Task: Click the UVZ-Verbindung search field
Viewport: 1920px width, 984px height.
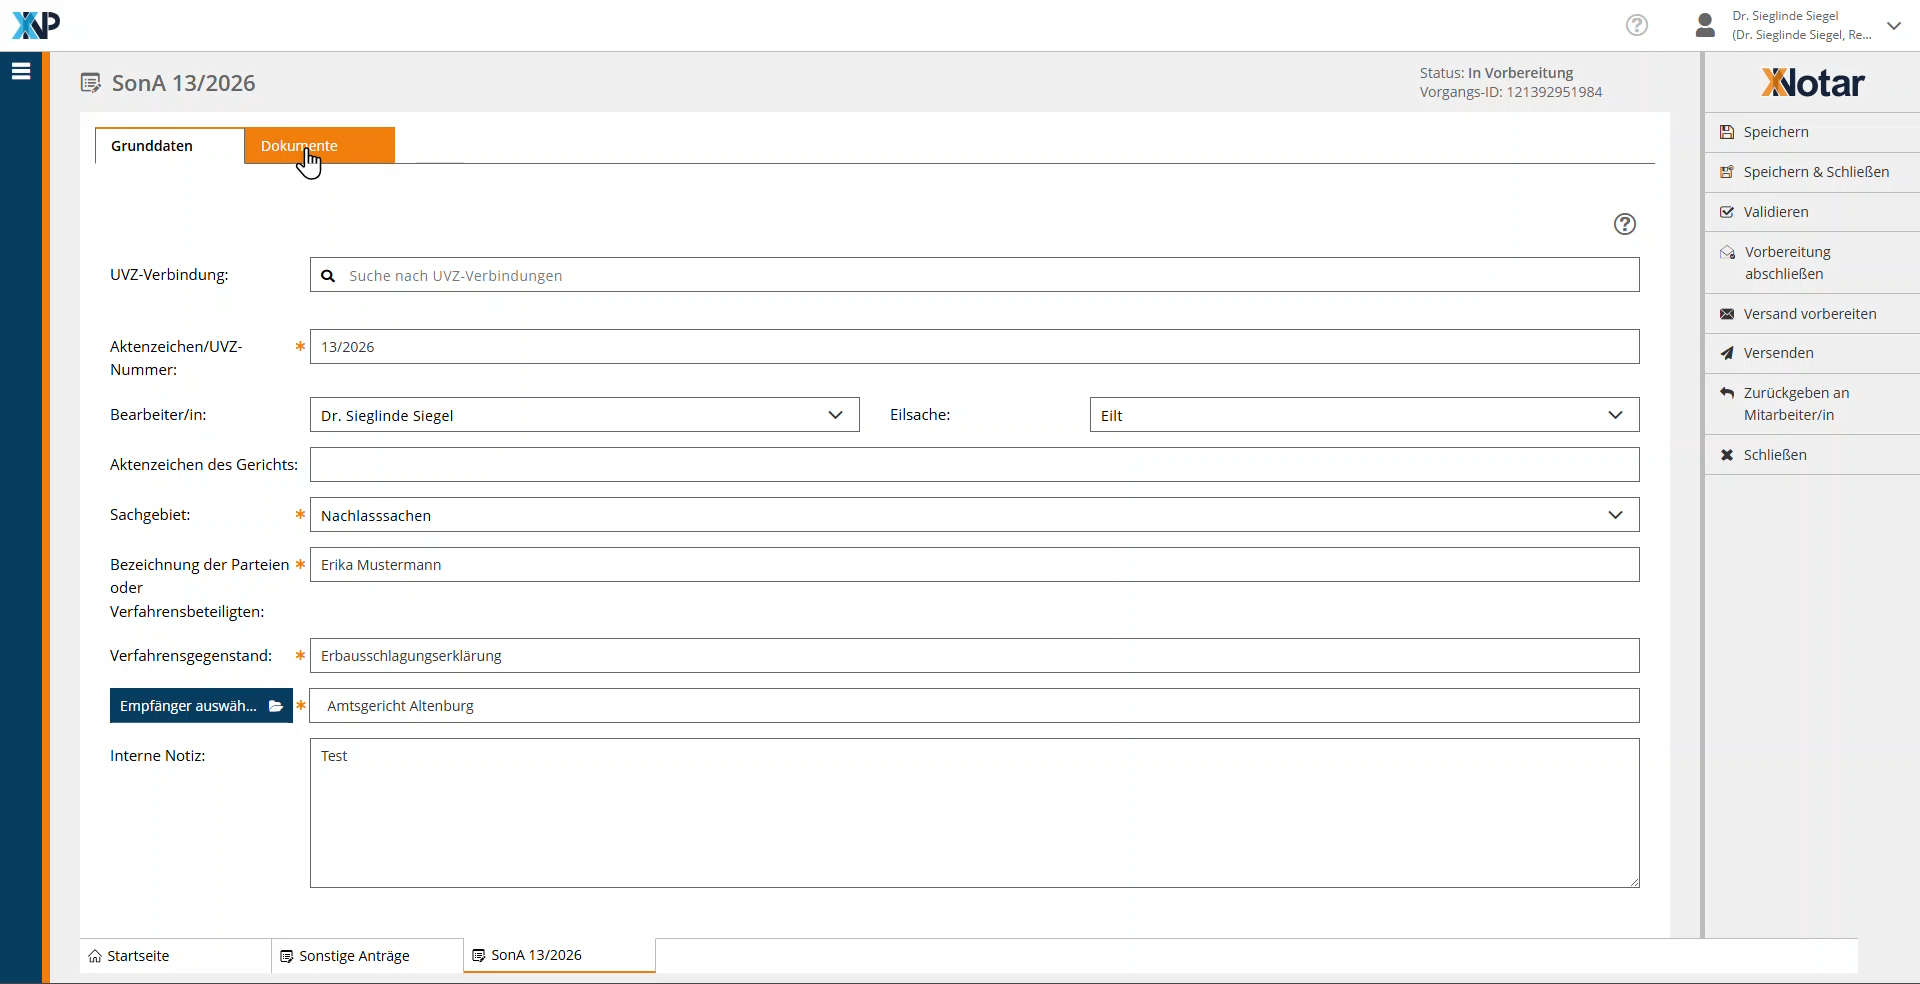Action: coord(974,275)
